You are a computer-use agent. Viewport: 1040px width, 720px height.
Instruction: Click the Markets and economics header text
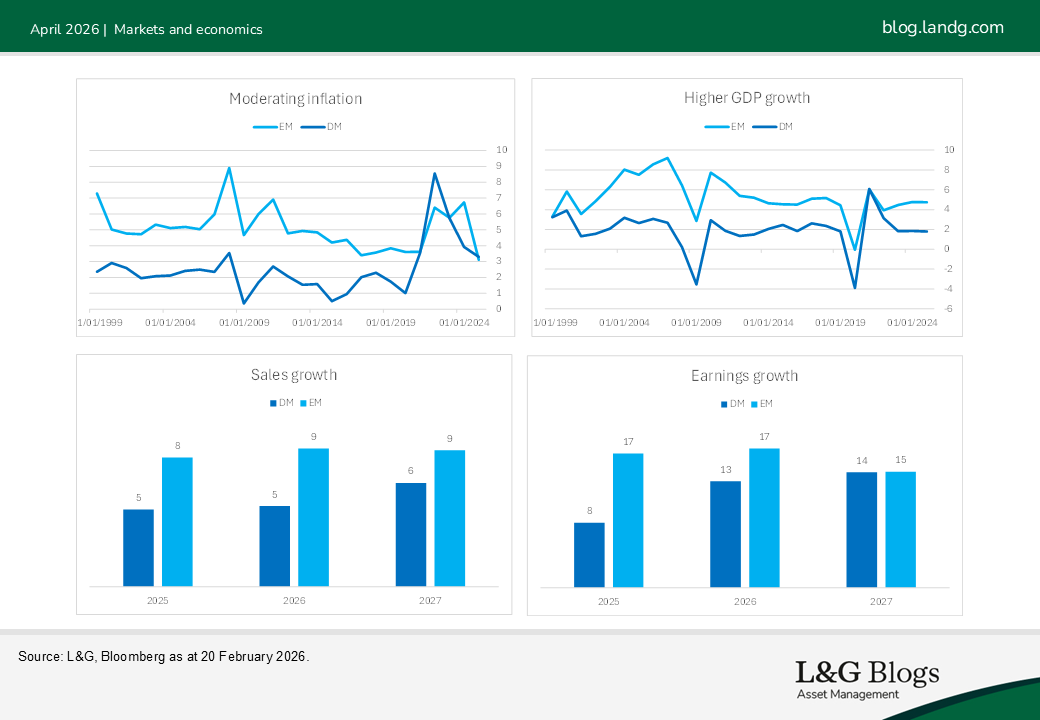(188, 30)
